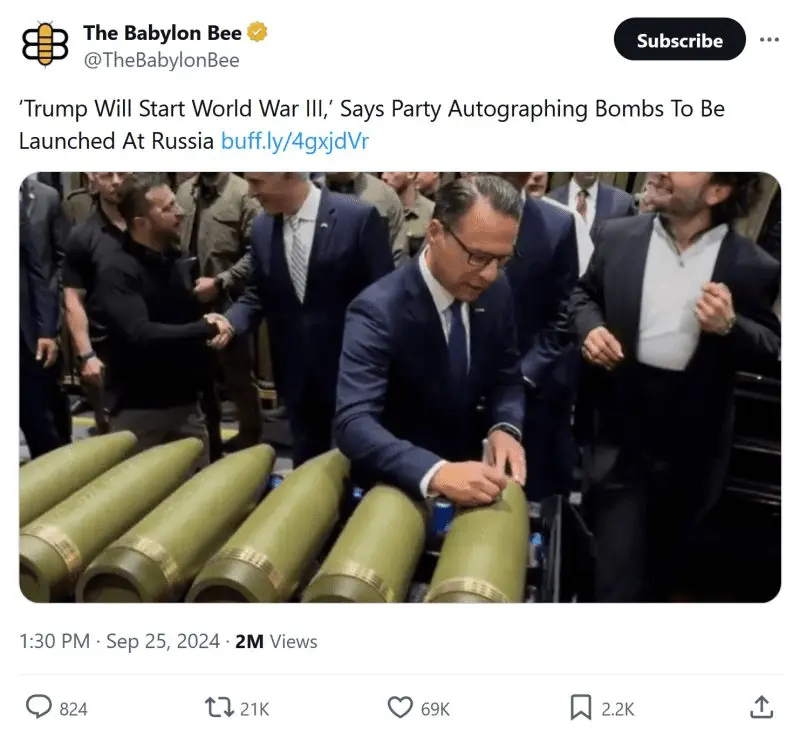Open the reply speech bubble icon

tap(38, 708)
